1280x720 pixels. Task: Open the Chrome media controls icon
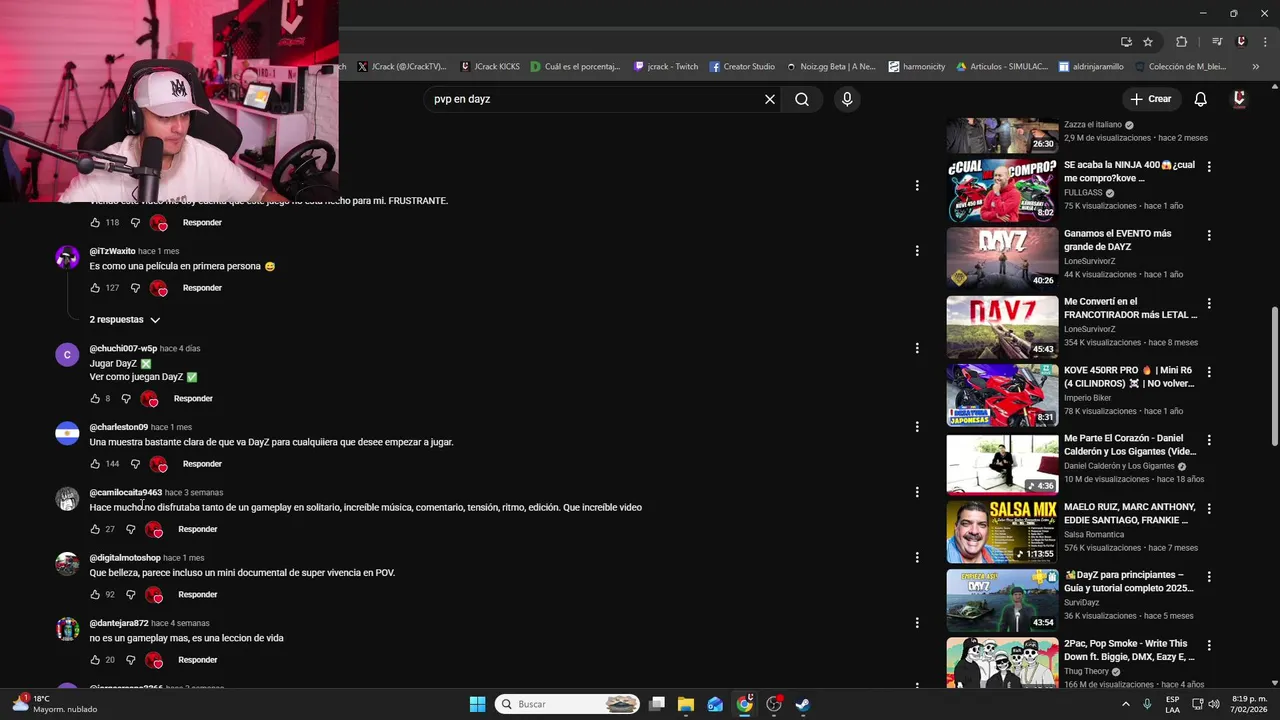[1217, 42]
